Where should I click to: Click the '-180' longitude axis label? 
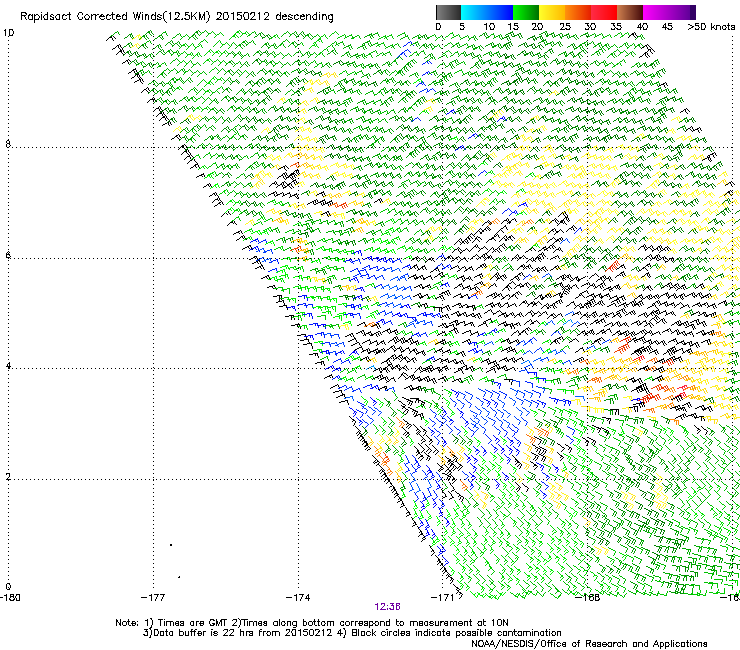[x=10, y=598]
